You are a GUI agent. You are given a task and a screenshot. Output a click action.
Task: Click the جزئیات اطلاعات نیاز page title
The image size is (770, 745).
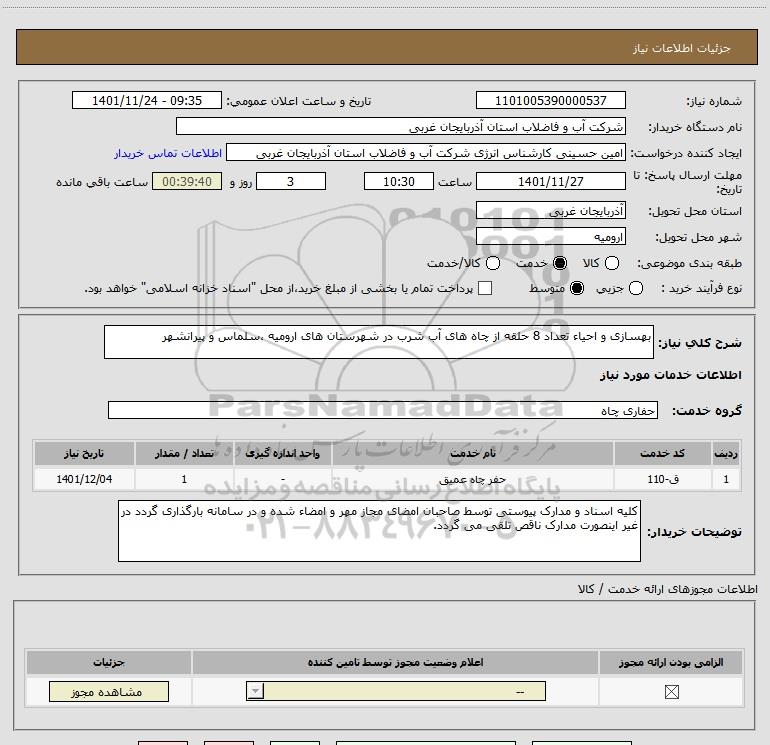point(681,48)
